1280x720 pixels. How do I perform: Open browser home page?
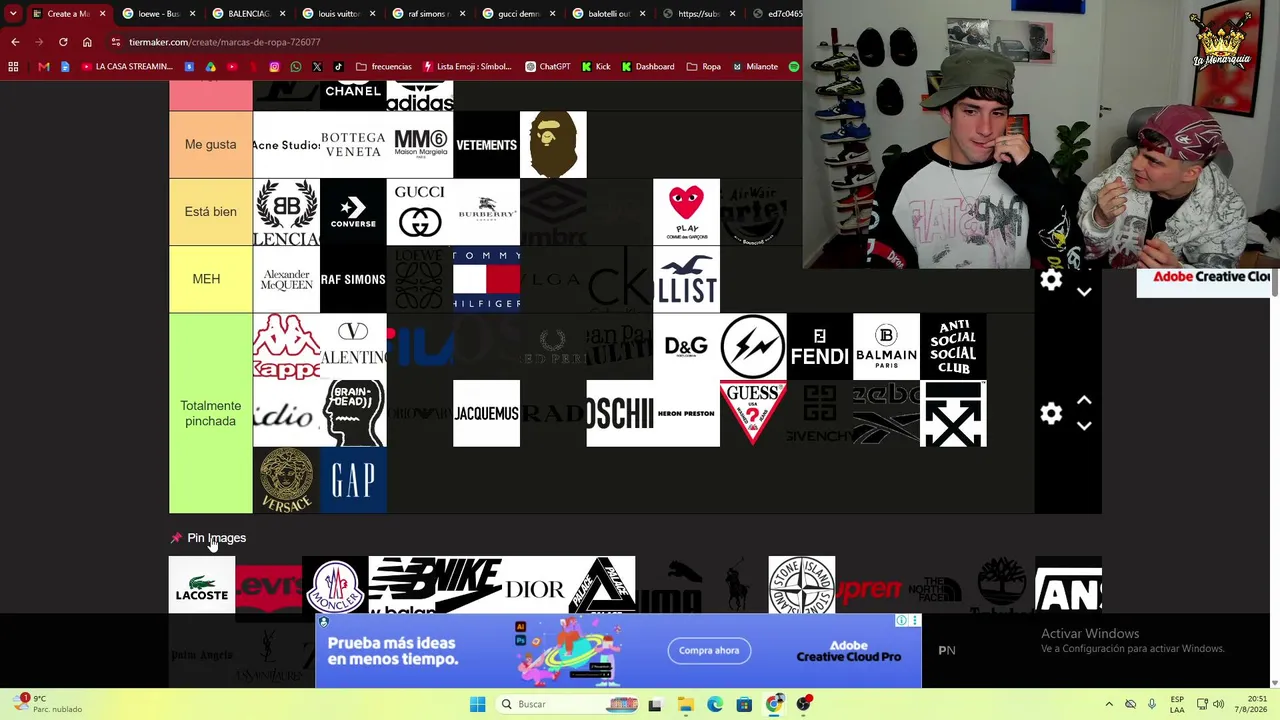[x=87, y=42]
